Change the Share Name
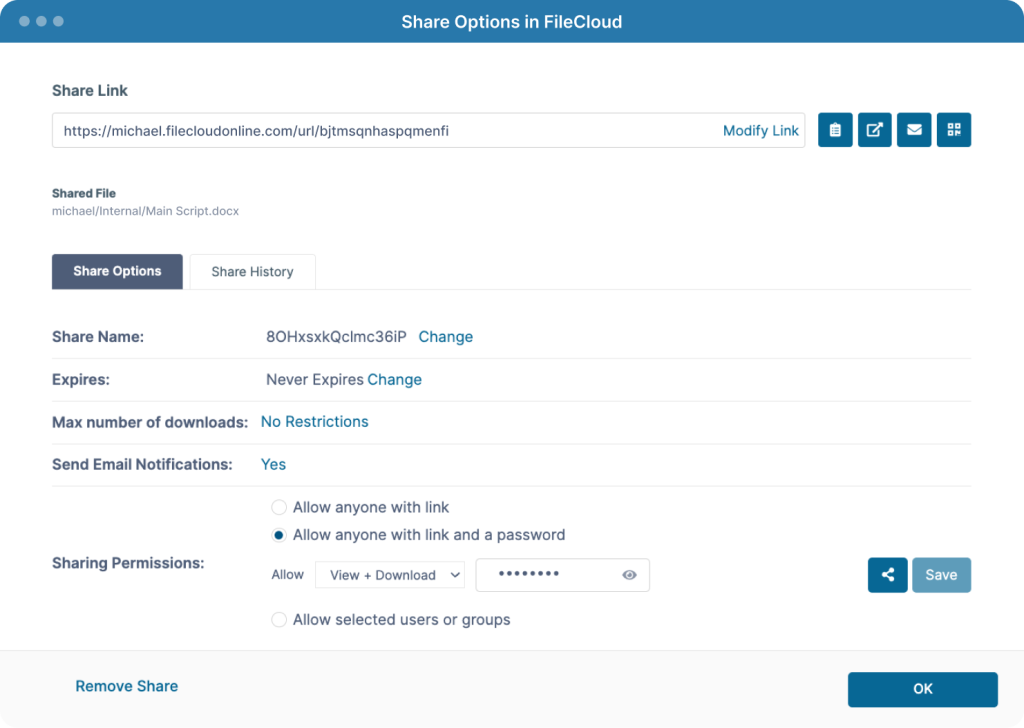 click(445, 337)
